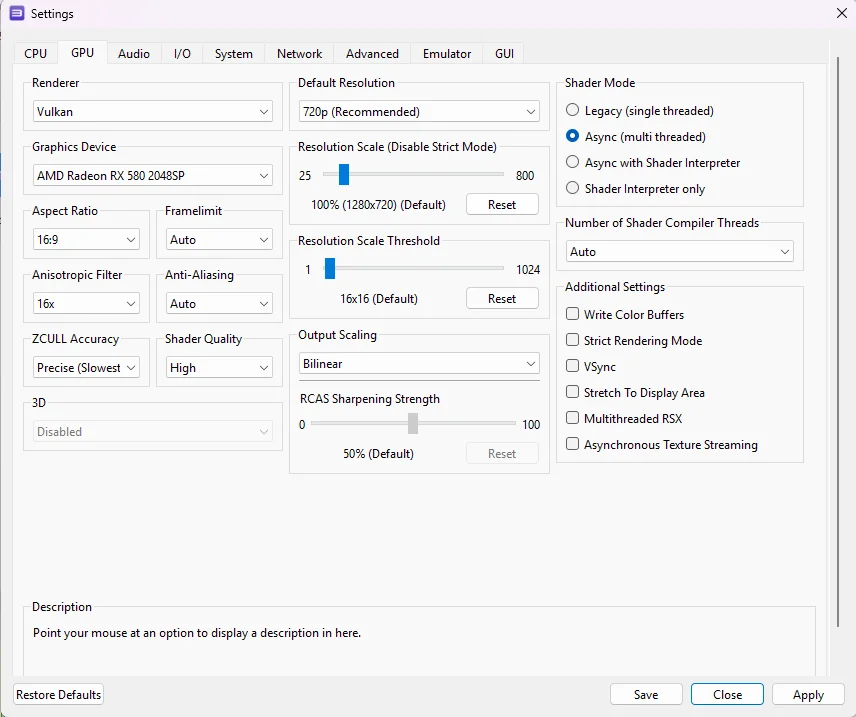Viewport: 856px width, 717px height.
Task: Open the GUI tab
Action: click(x=504, y=54)
